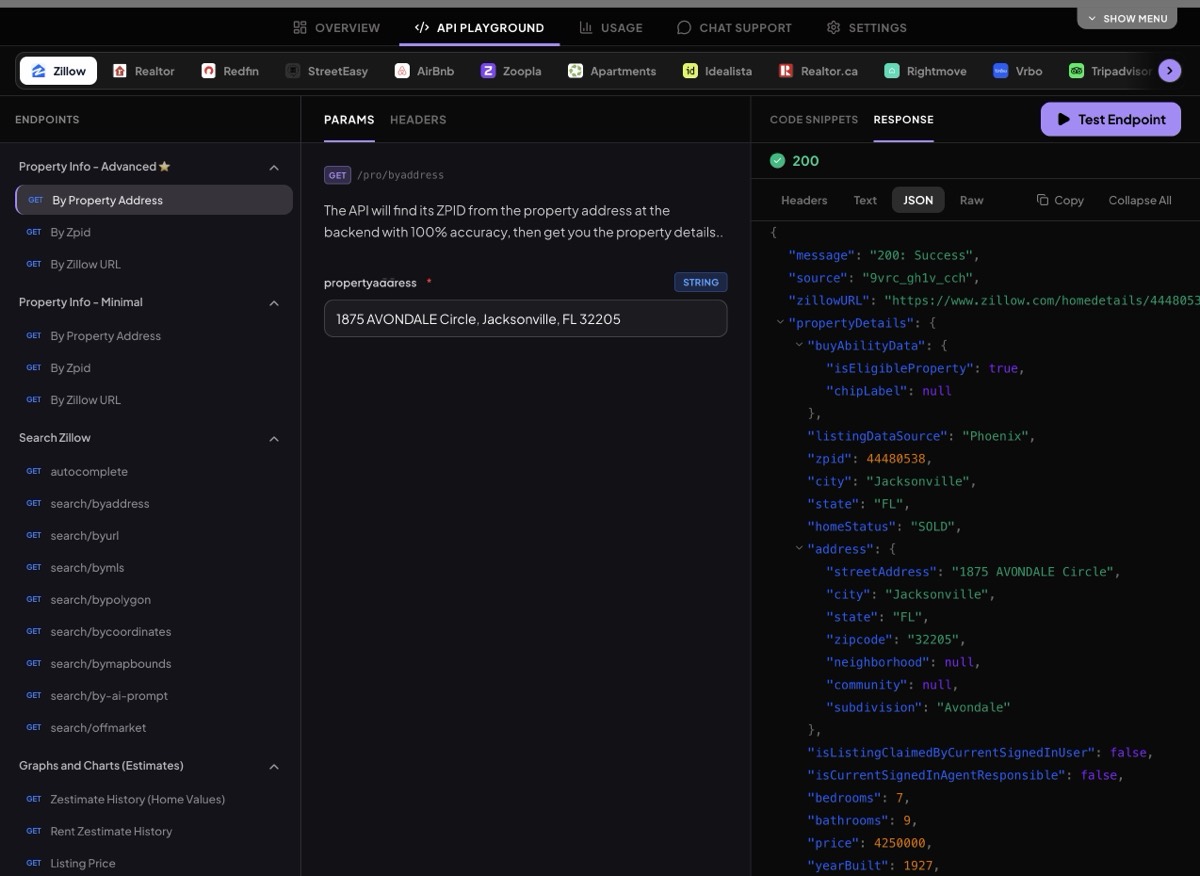This screenshot has width=1200, height=876.
Task: Switch to the Response tab
Action: (903, 120)
